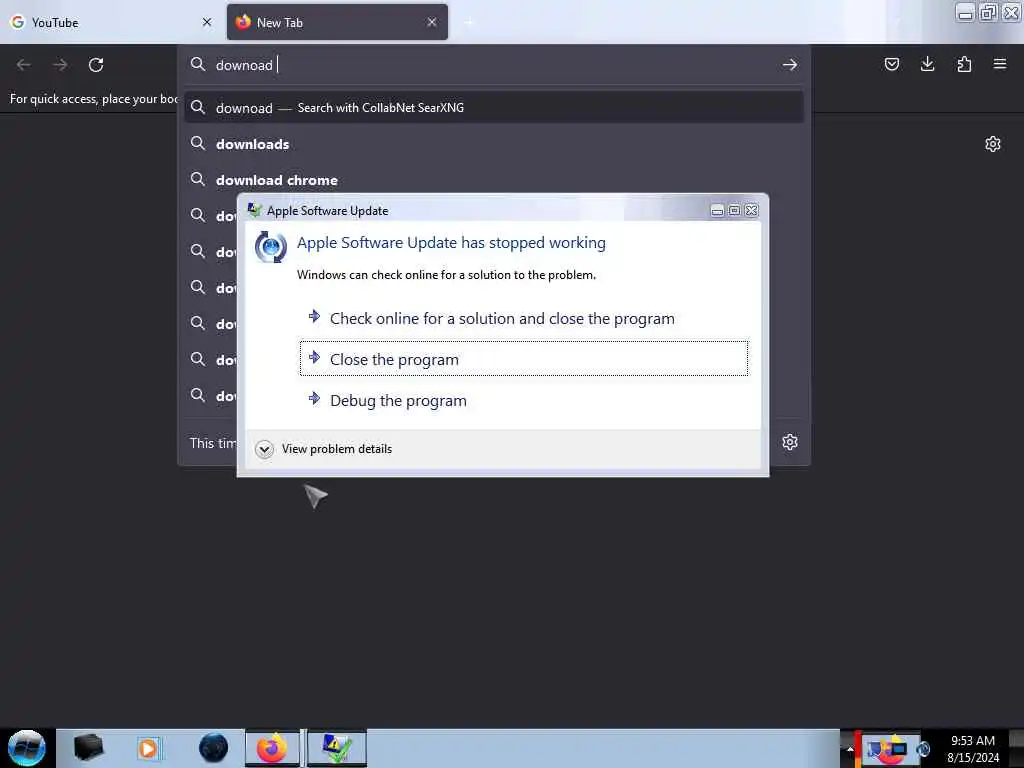Click the Firefox forward arrow
Viewport: 1024px width, 768px height.
click(60, 65)
